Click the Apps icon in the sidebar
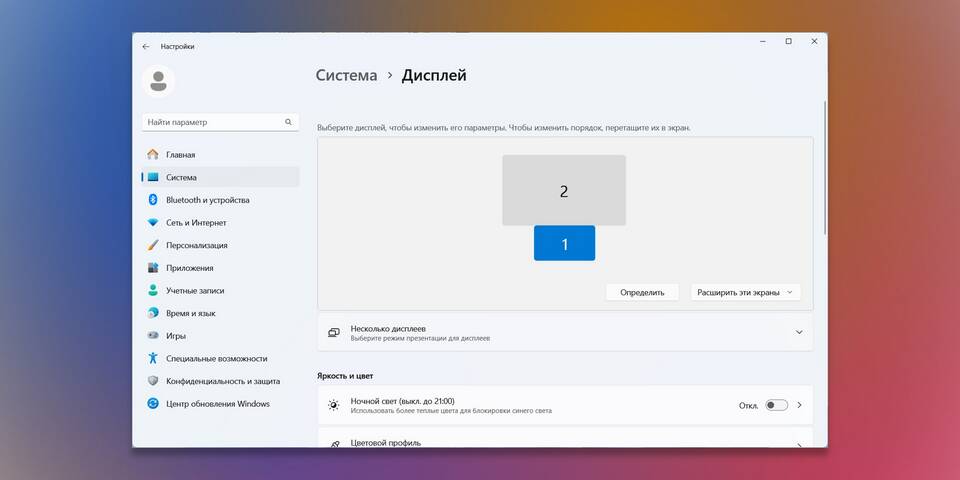The image size is (960, 480). coord(153,268)
